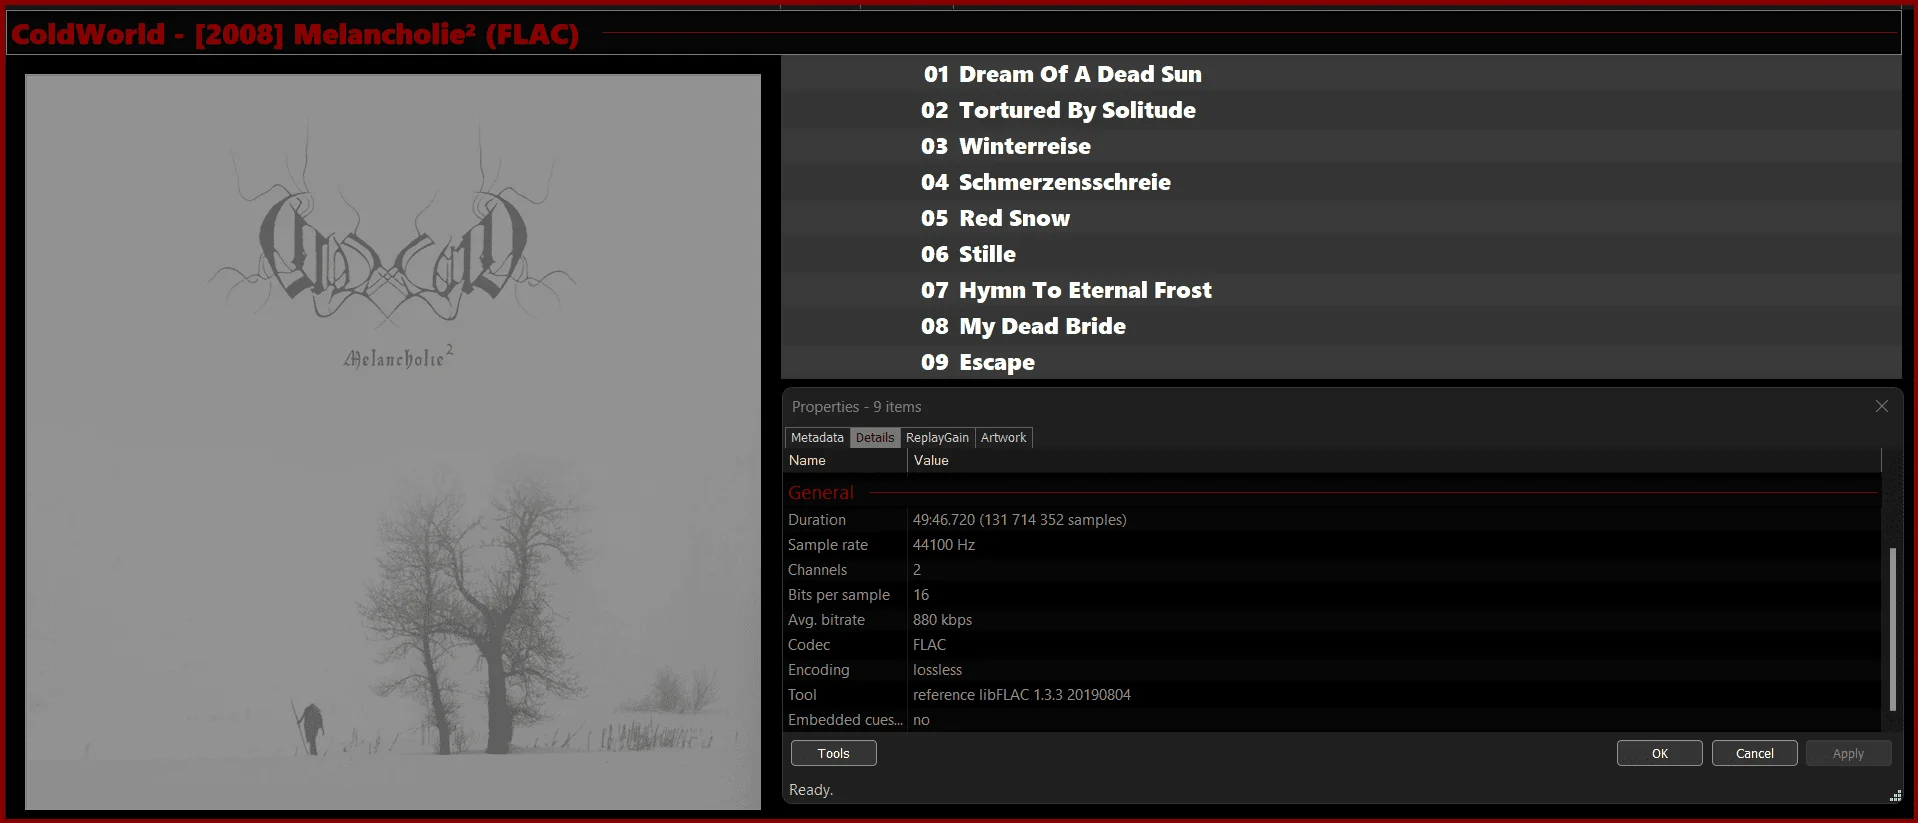Click the Value column header

[1394, 461]
